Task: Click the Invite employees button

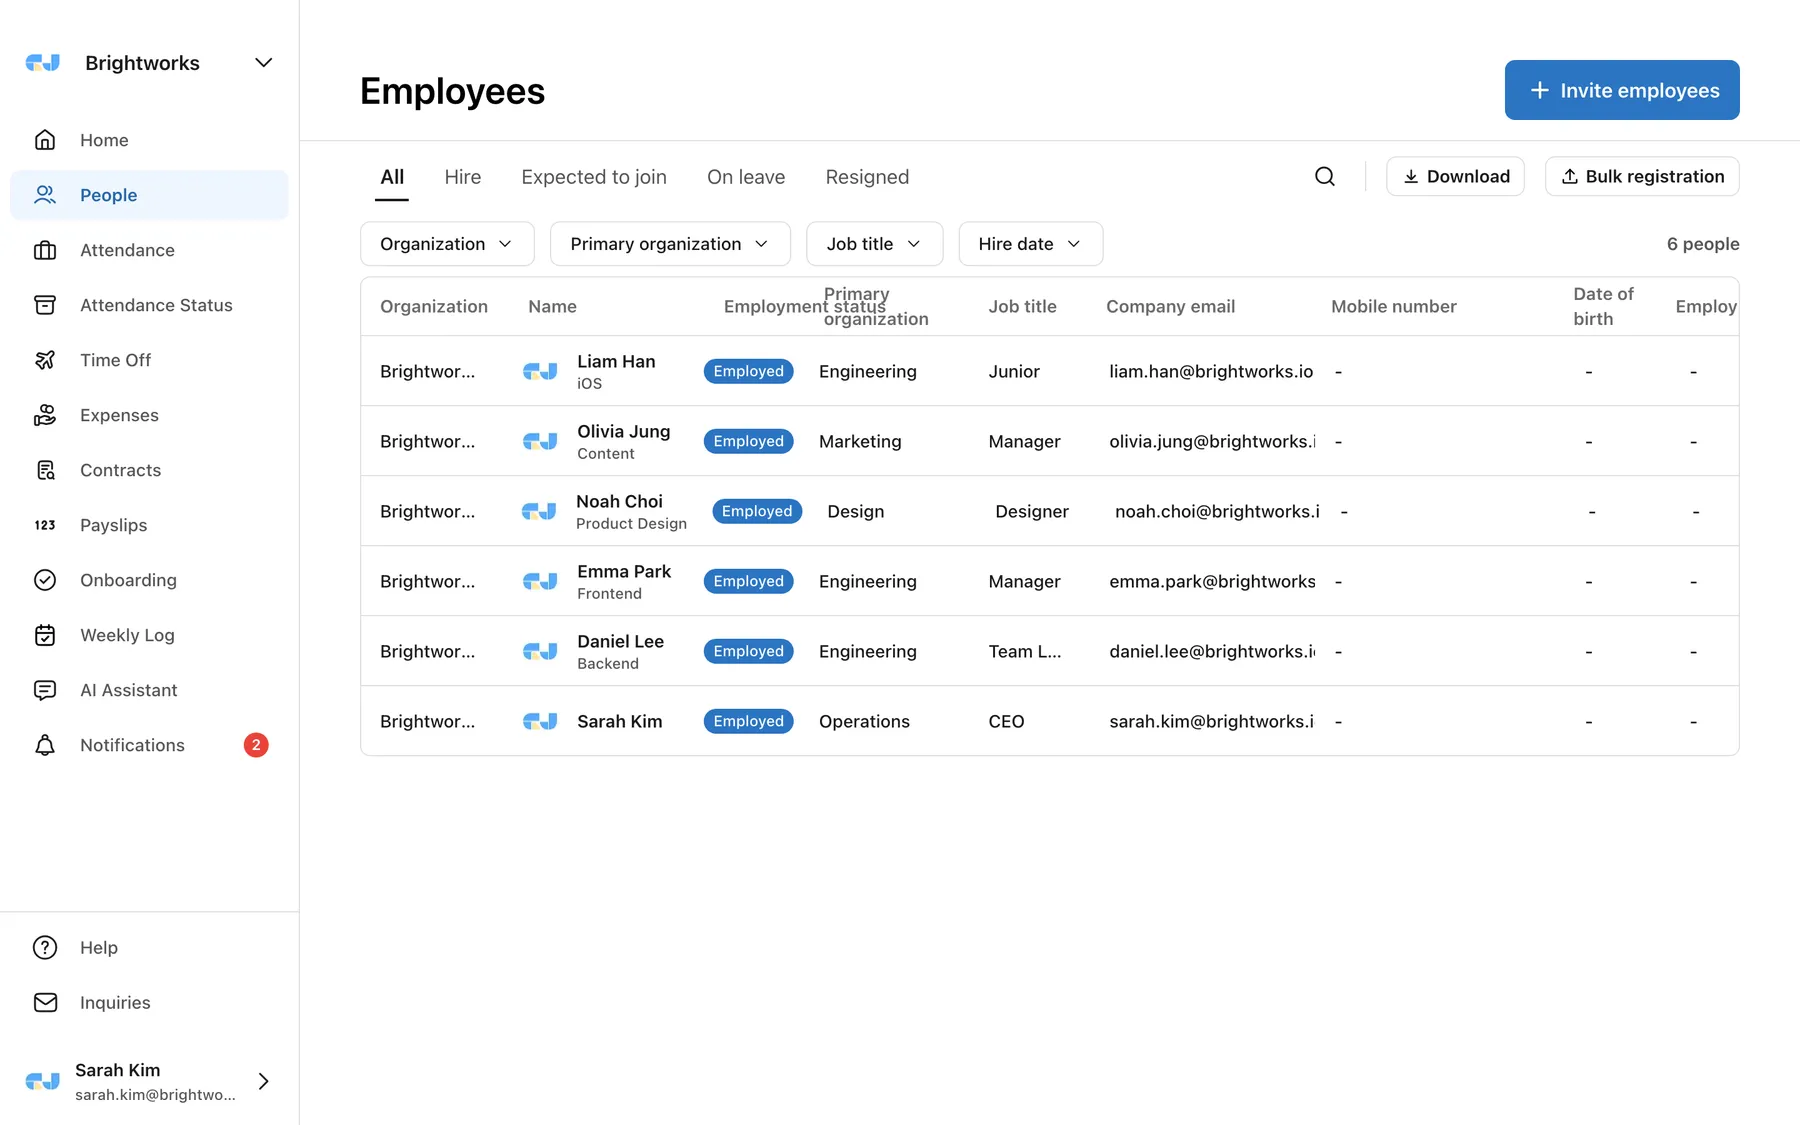Action: point(1622,90)
